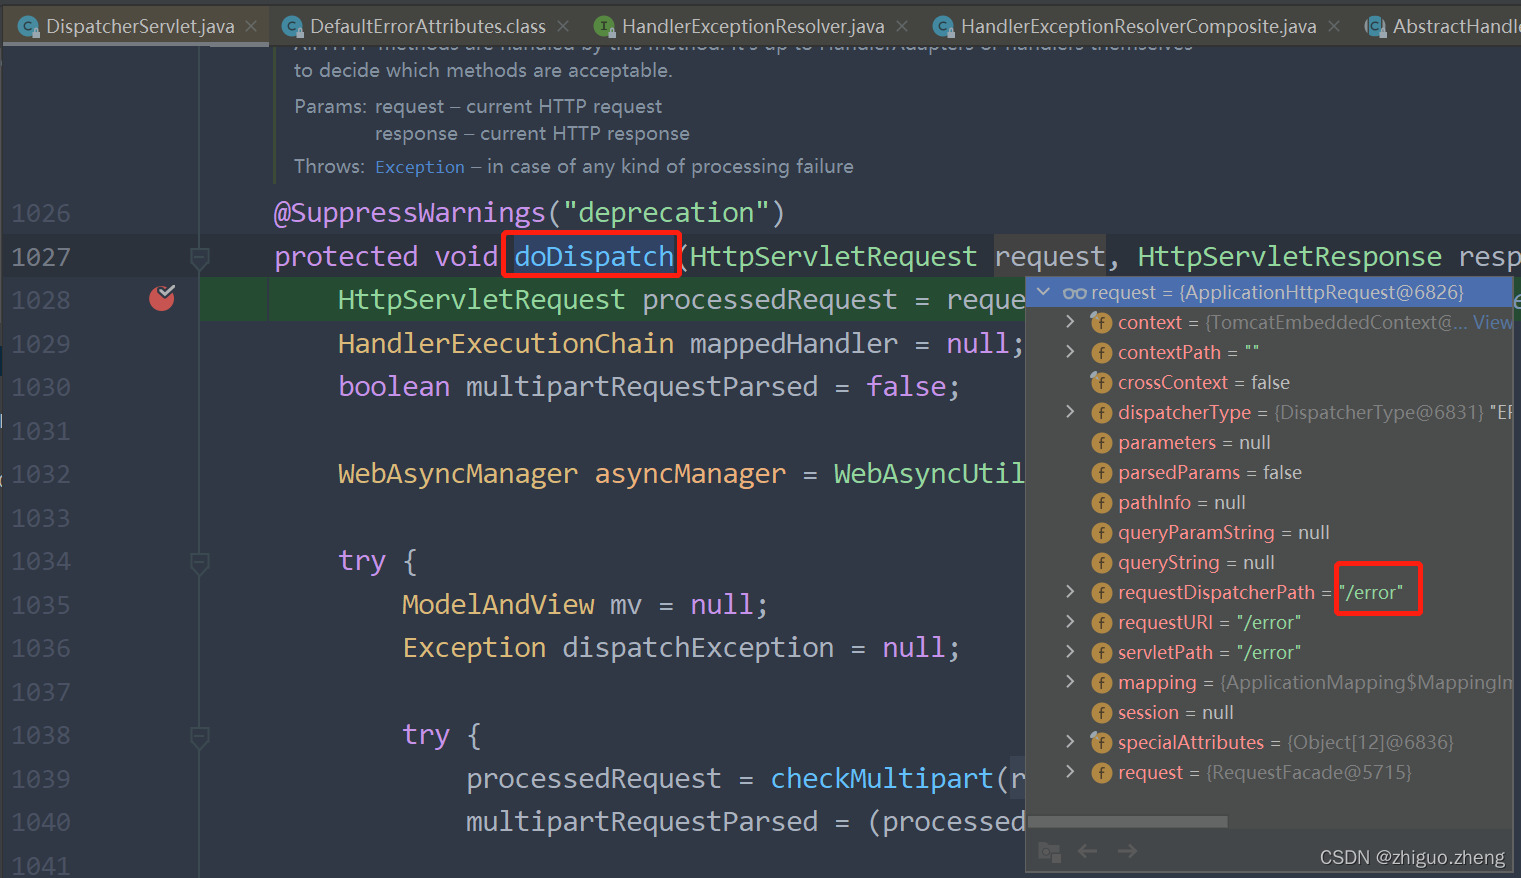Open the HandlerExceptionResolverComposite.java tab
The height and width of the screenshot is (878, 1521).
pyautogui.click(x=1138, y=26)
